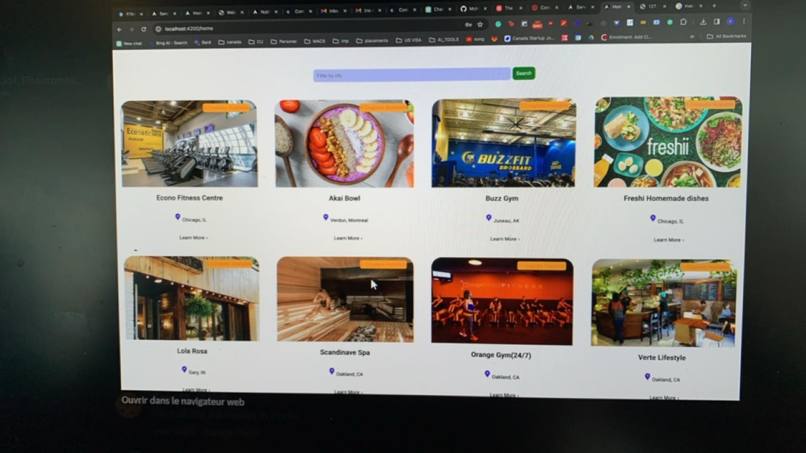Select the Econo Fitness Centre title
Image resolution: width=806 pixels, height=453 pixels.
(x=190, y=198)
